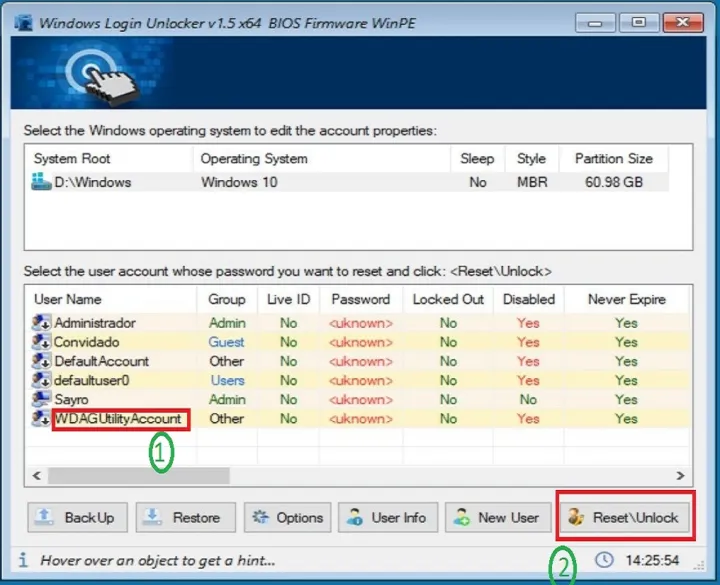The height and width of the screenshot is (585, 720).
Task: Click the Reset\Unlock button
Action: click(x=625, y=518)
